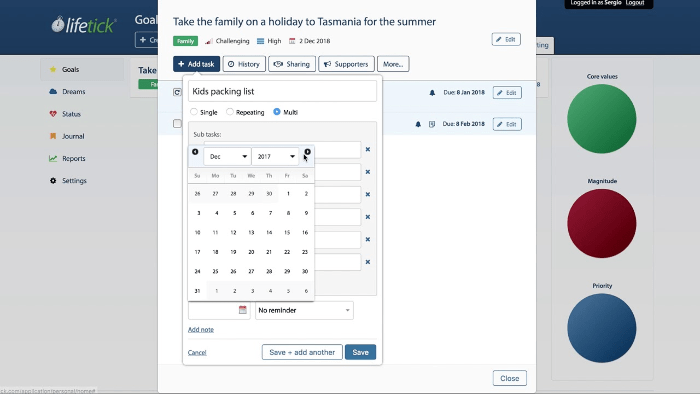Choose the Repeating task radio option
The image size is (700, 394).
pos(229,112)
